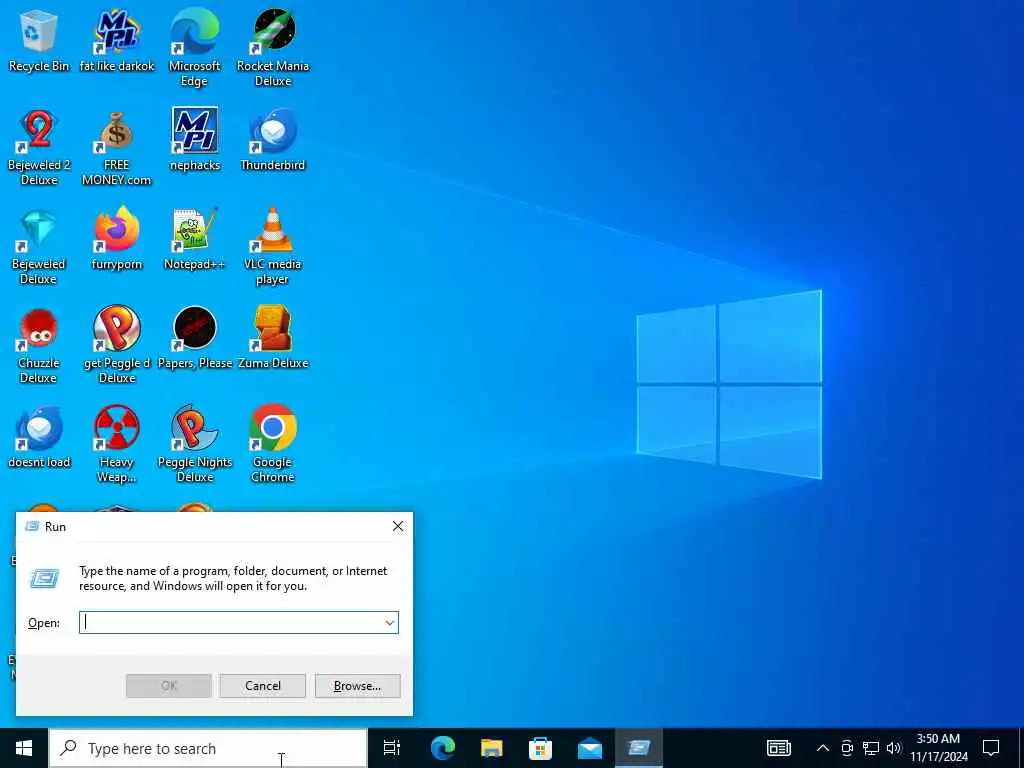Screen dimensions: 1024x768
Task: Select the 'doesnt load' desktop shortcut
Action: [39, 438]
